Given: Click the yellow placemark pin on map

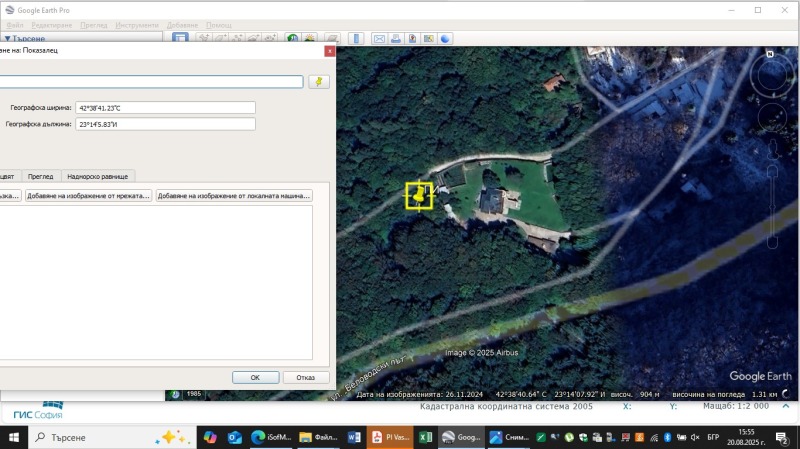Looking at the screenshot, I should [x=418, y=195].
